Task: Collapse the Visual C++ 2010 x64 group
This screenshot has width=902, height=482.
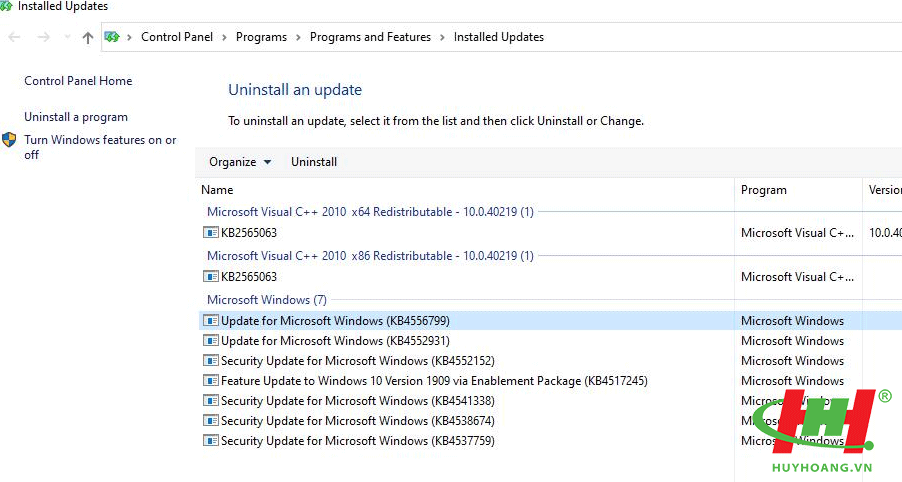Action: tap(370, 212)
